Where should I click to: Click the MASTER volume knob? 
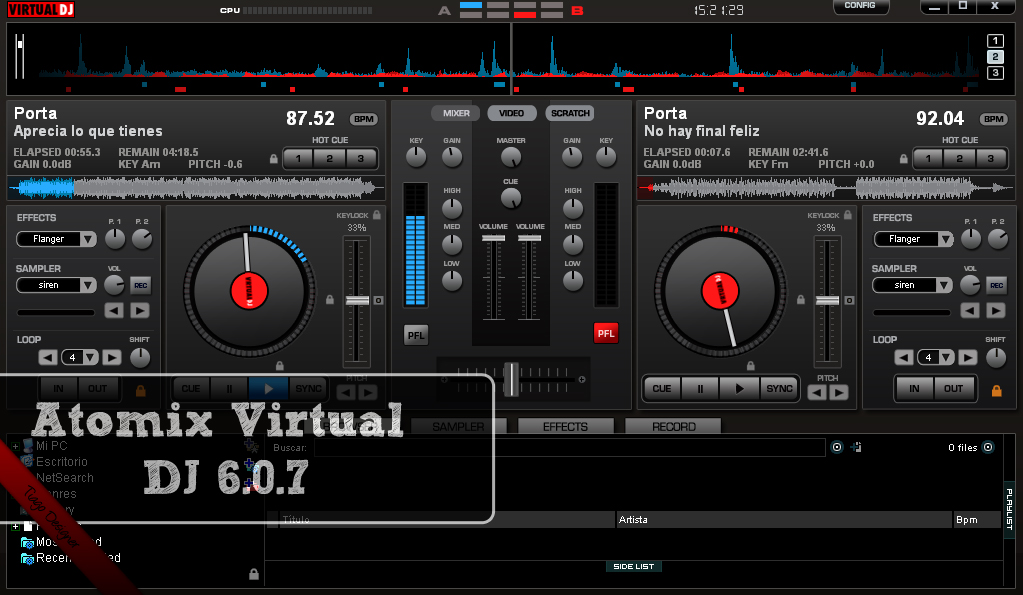511,157
